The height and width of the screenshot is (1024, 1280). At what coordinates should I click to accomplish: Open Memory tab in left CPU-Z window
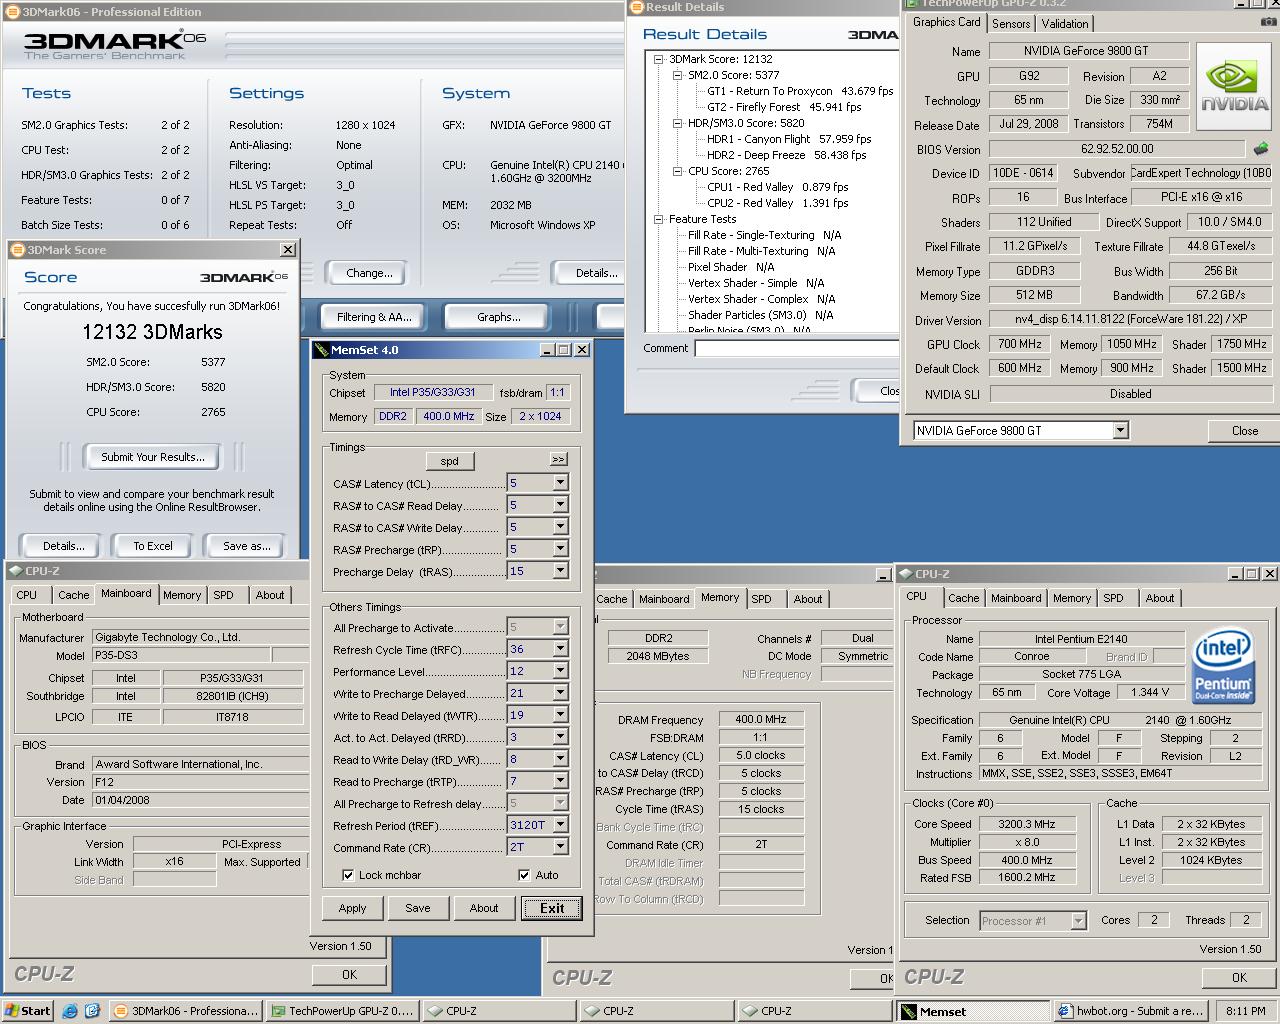click(182, 595)
